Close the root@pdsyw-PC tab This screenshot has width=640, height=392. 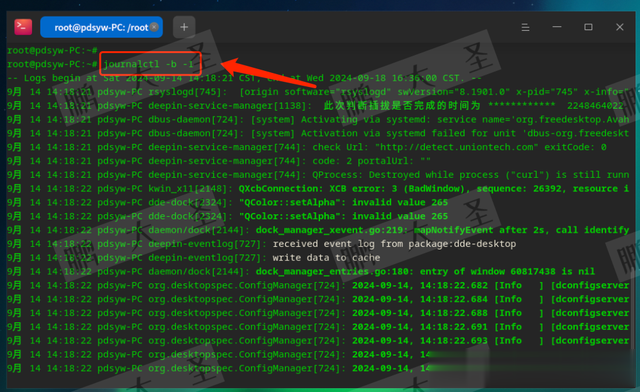(154, 27)
